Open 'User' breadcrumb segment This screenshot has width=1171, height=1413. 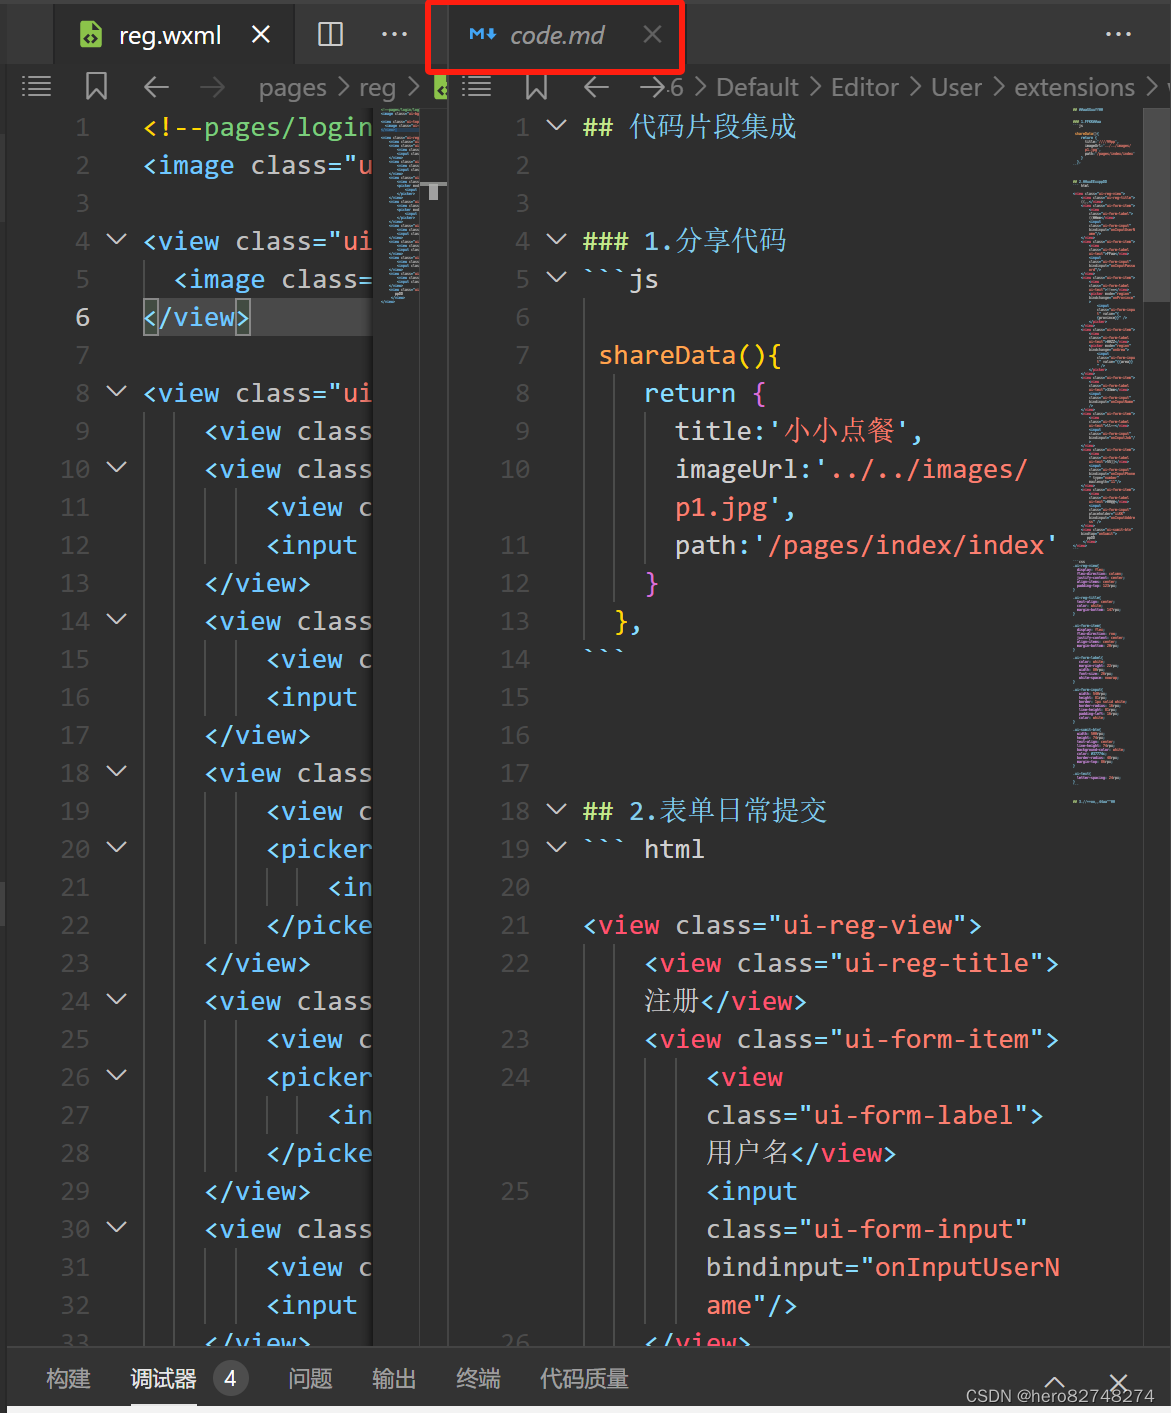956,88
